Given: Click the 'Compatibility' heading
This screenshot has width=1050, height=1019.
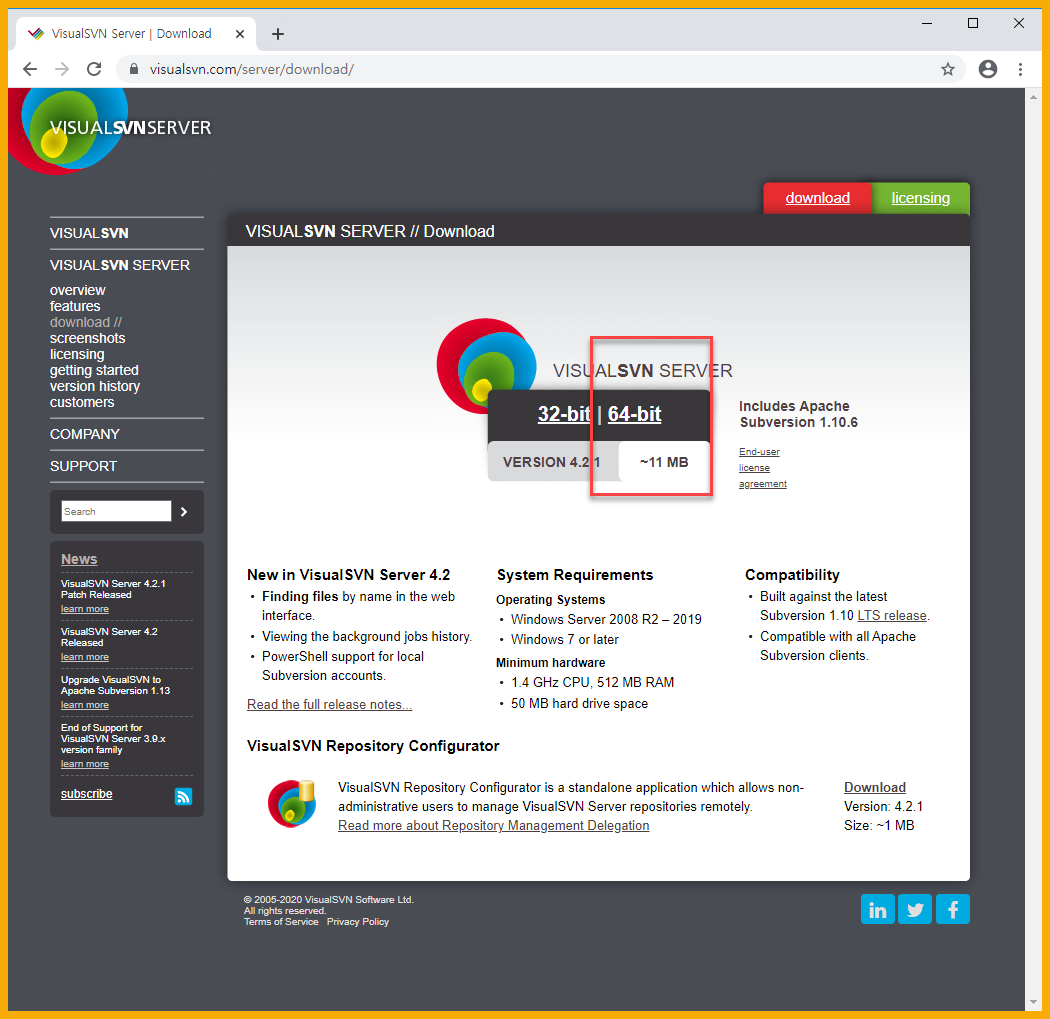Looking at the screenshot, I should click(x=792, y=574).
